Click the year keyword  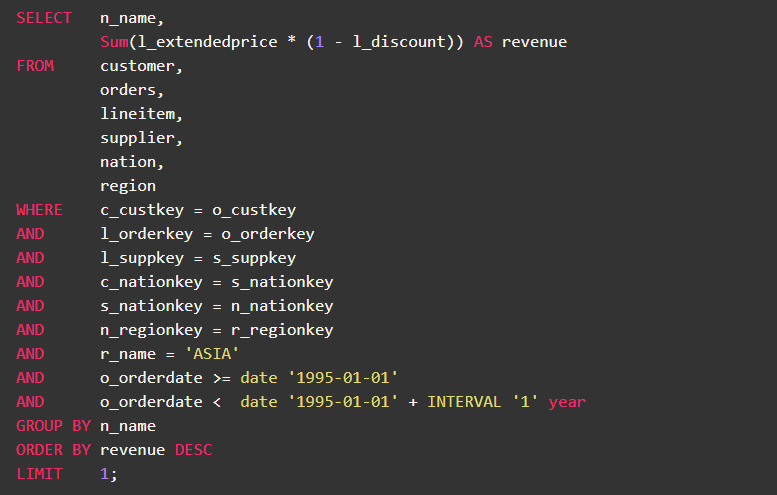tap(567, 403)
